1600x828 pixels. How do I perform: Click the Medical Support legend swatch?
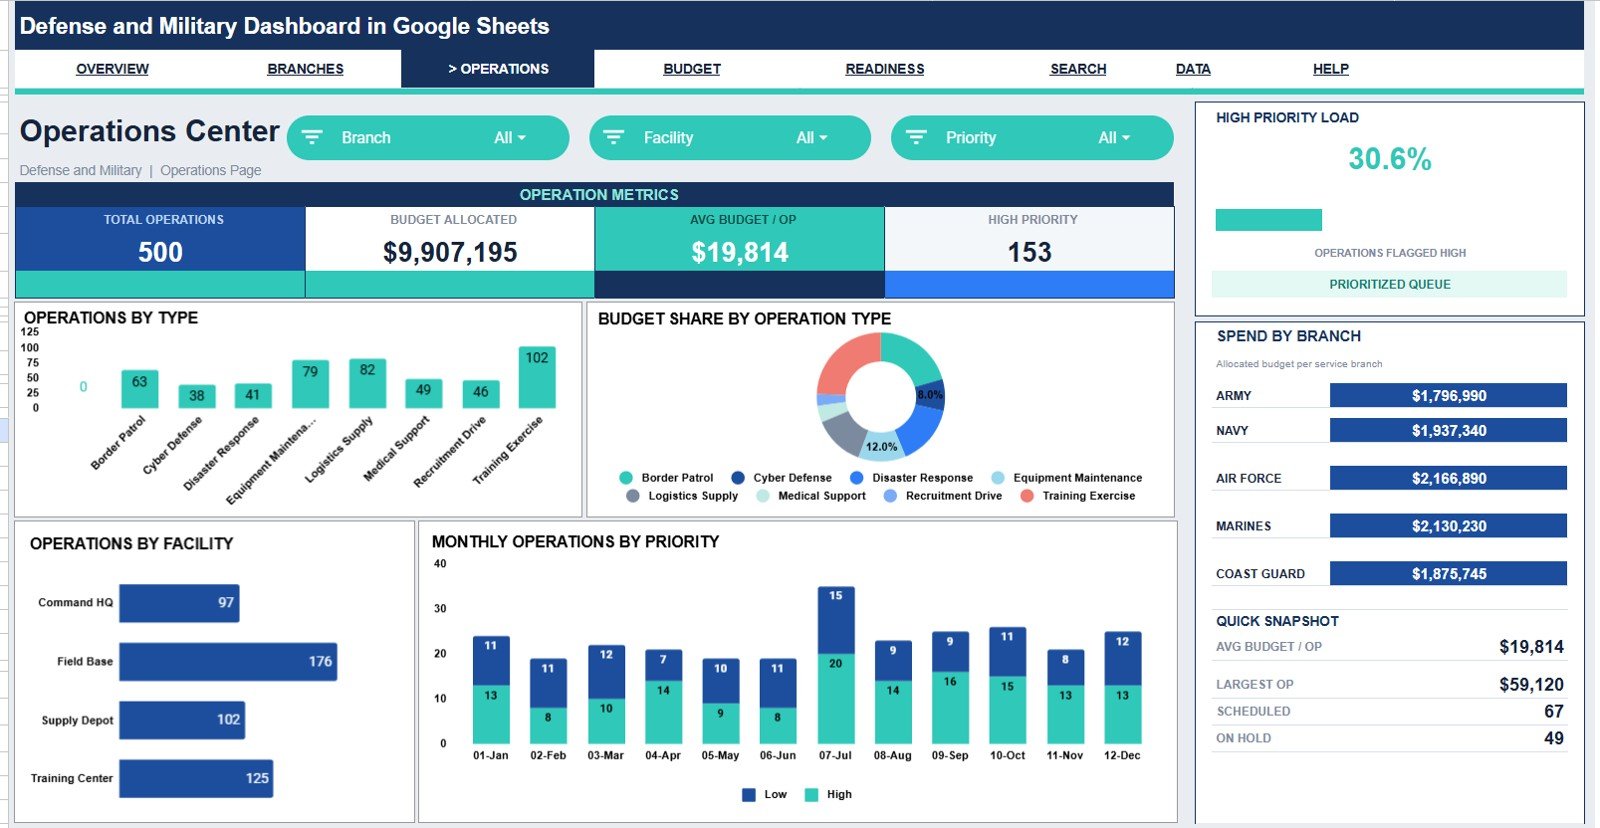click(x=763, y=496)
